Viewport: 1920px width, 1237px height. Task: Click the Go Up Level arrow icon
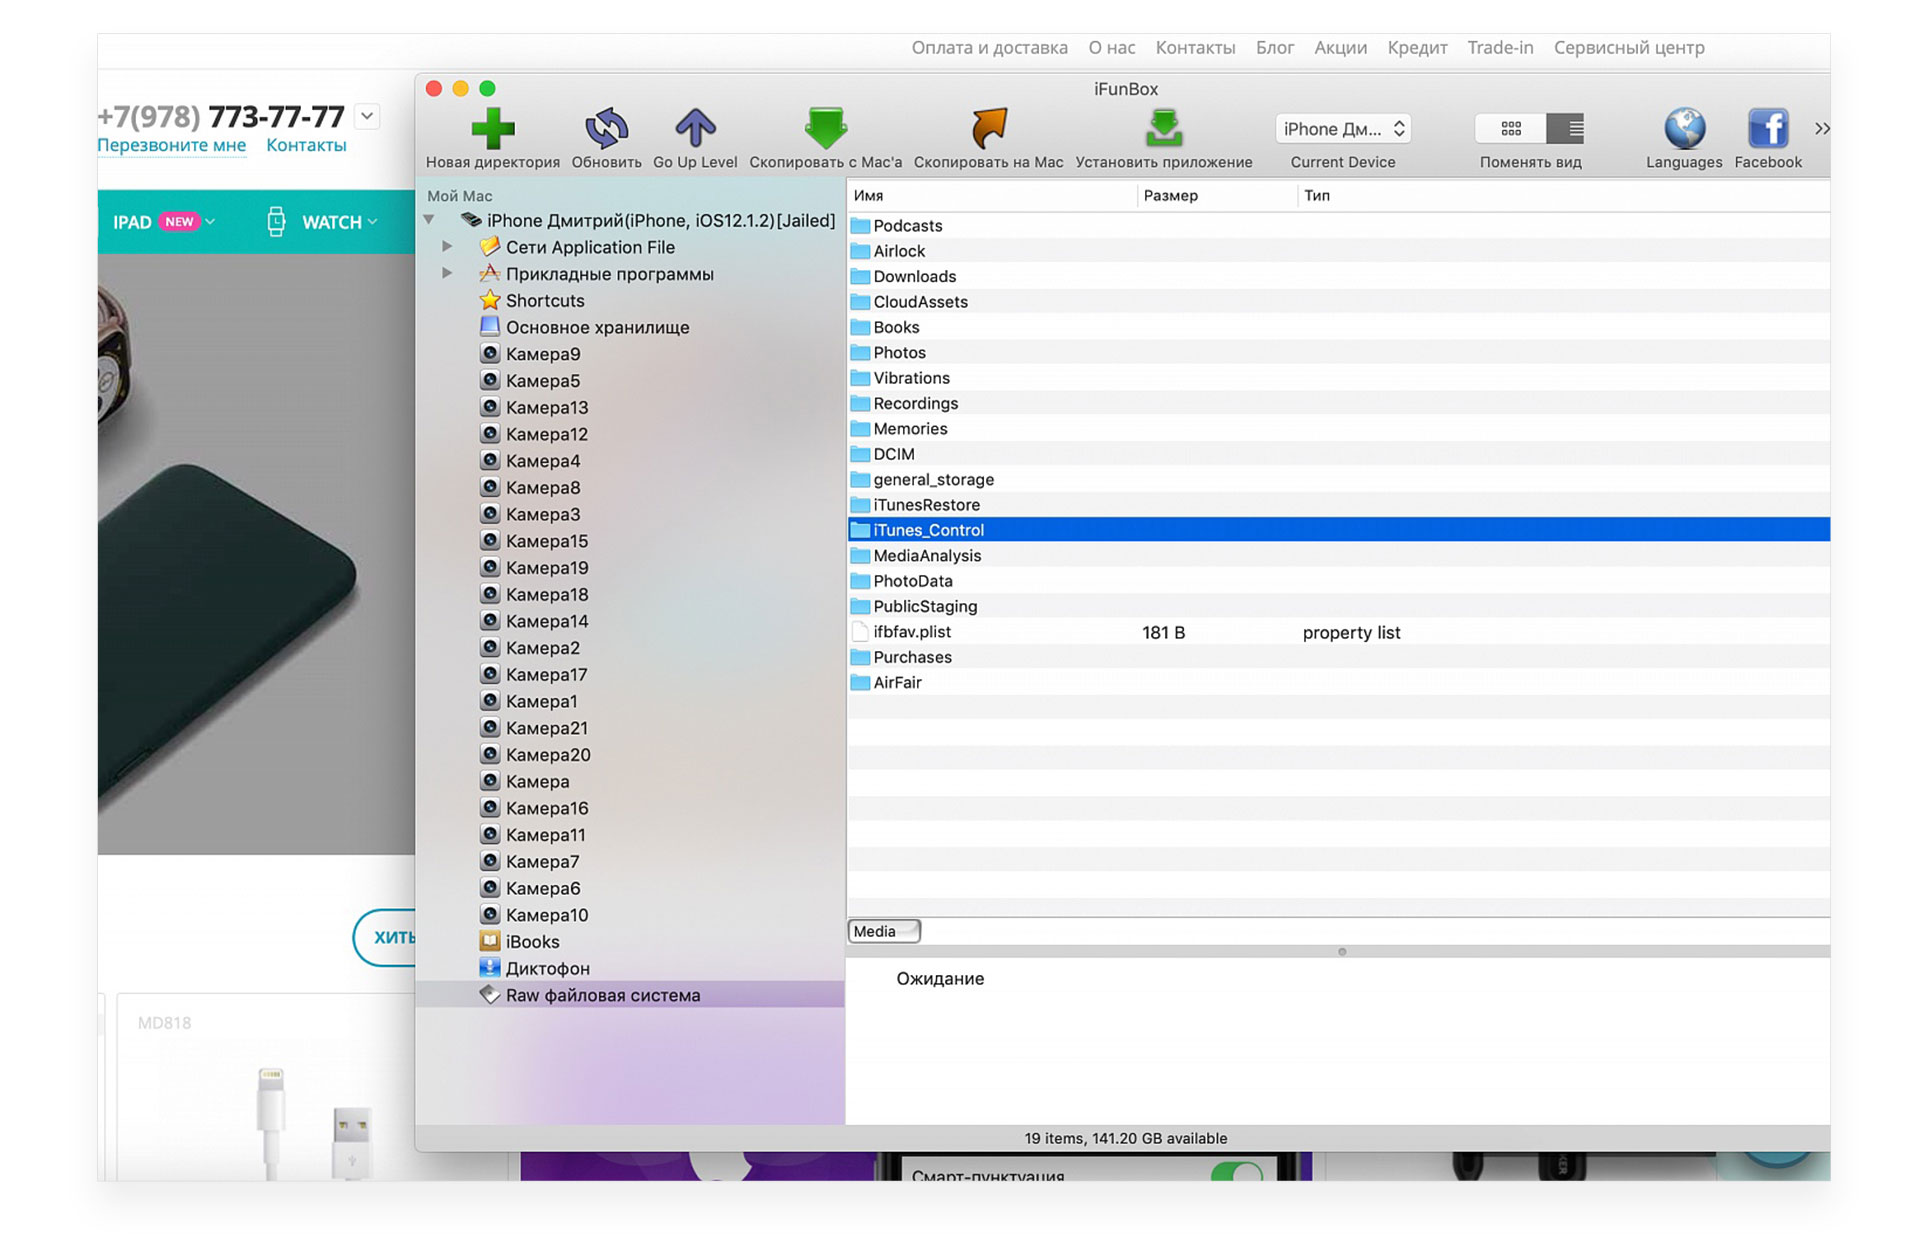(x=695, y=128)
